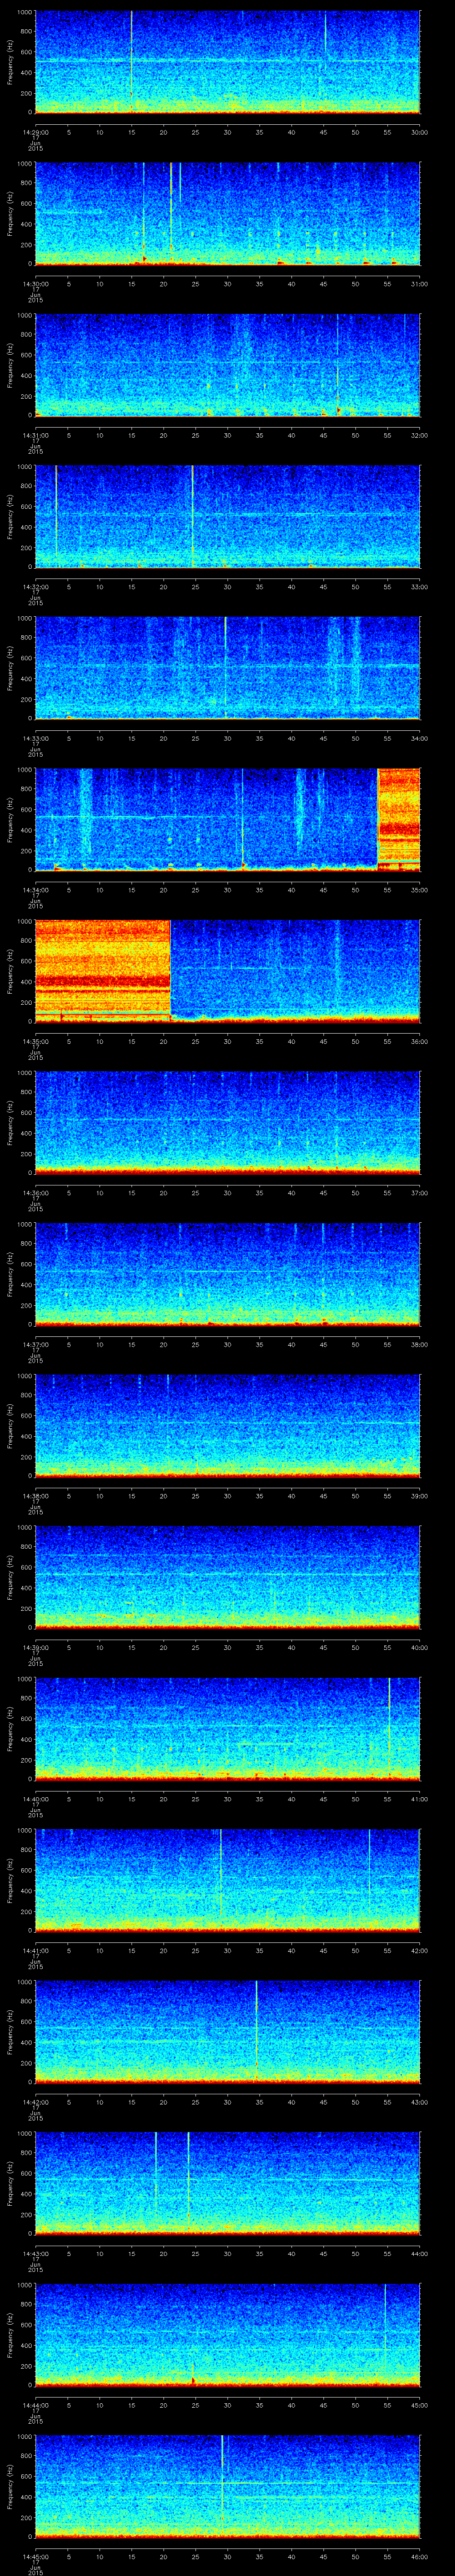The width and height of the screenshot is (455, 2576).
Task: Click the 14:39:00 time axis label
Action: click(35, 1647)
